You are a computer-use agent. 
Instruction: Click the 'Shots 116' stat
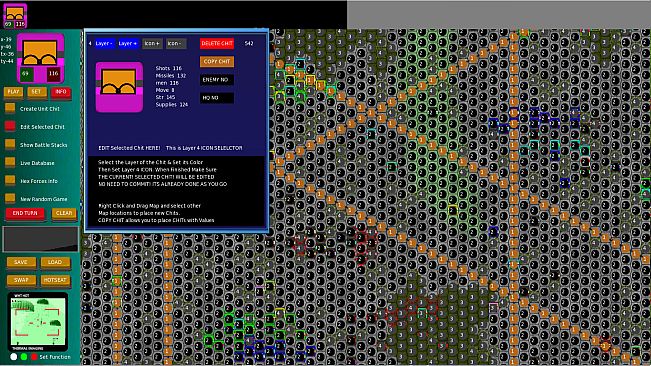169,68
